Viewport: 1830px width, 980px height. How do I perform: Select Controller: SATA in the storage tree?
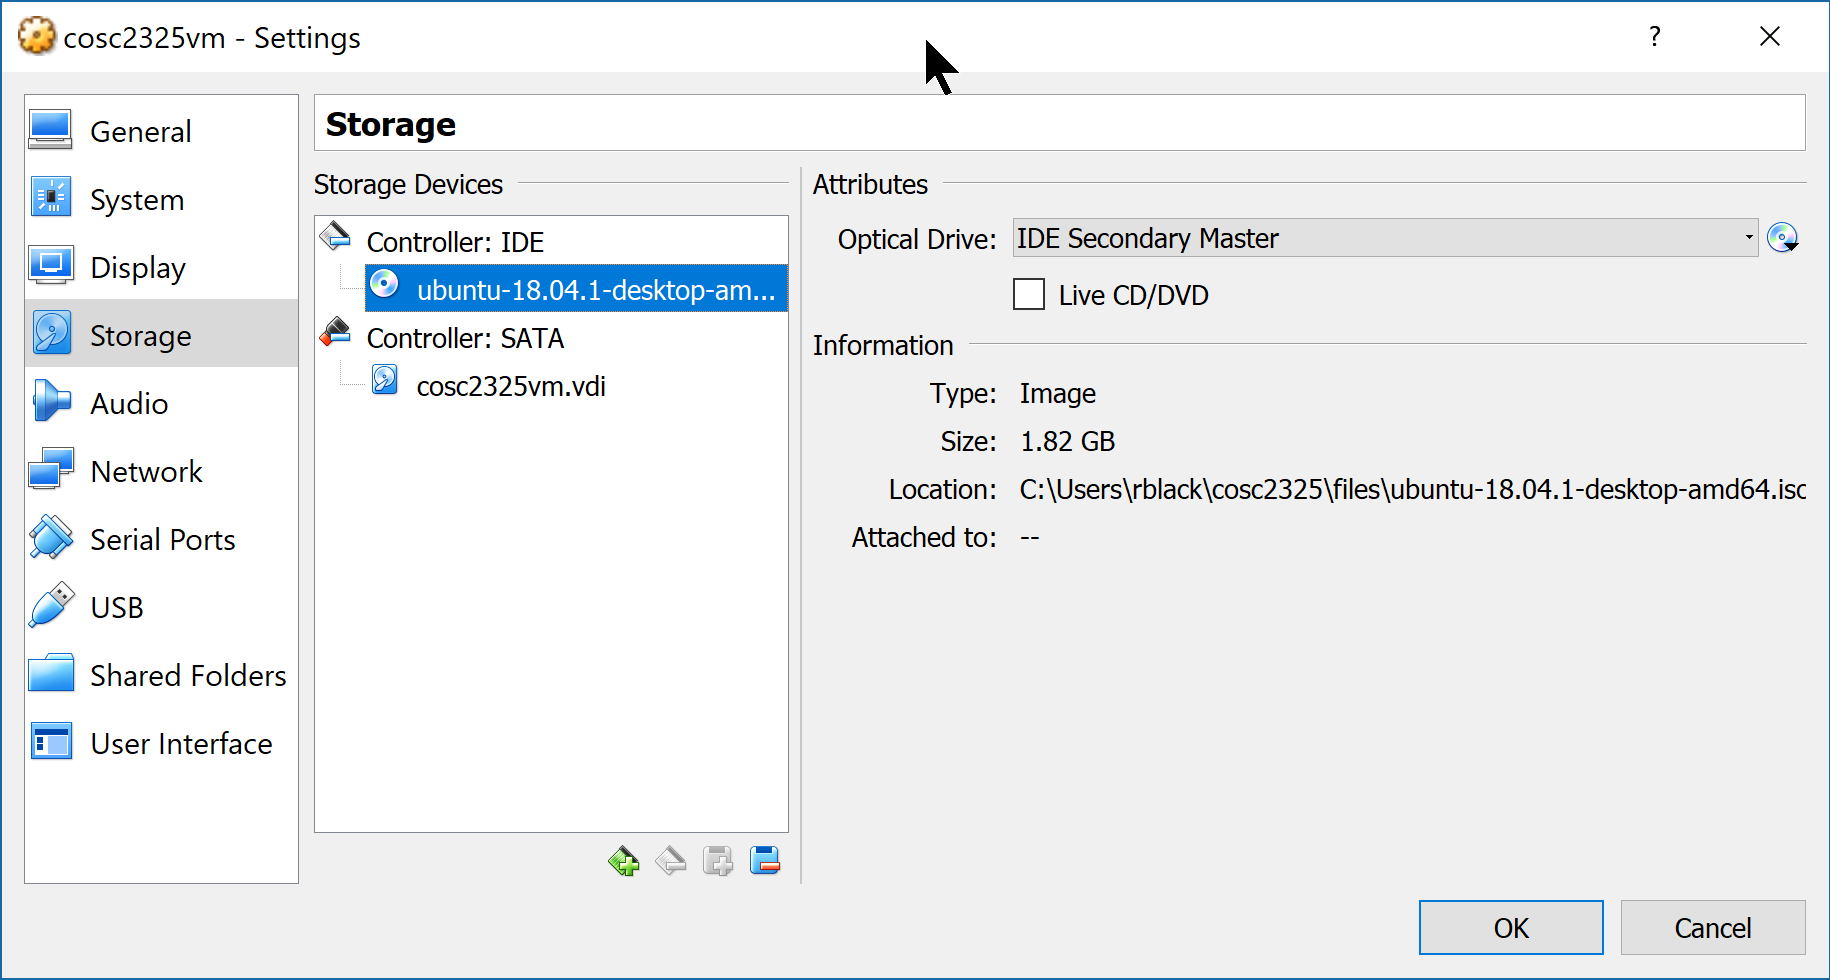(465, 338)
